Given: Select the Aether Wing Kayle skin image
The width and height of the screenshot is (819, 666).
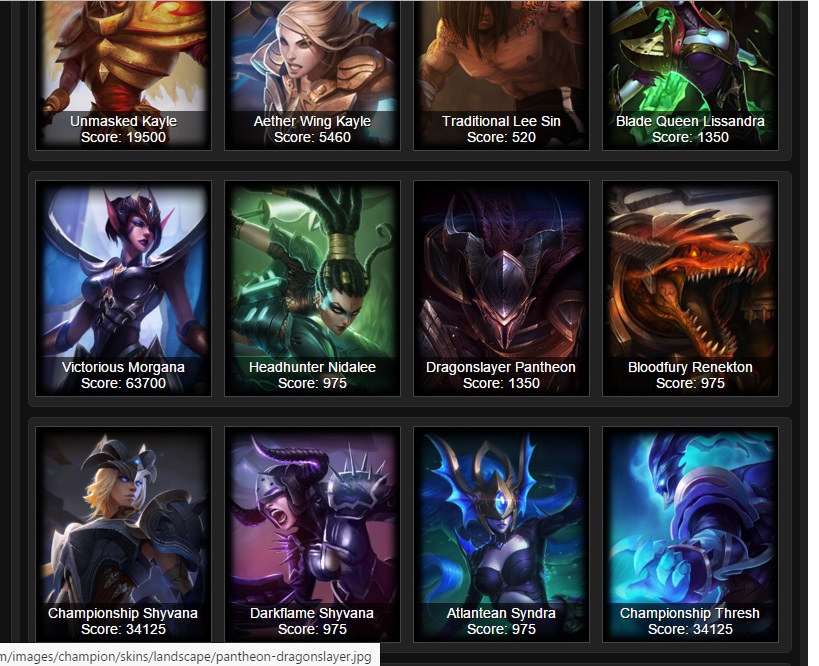Looking at the screenshot, I should tap(312, 75).
